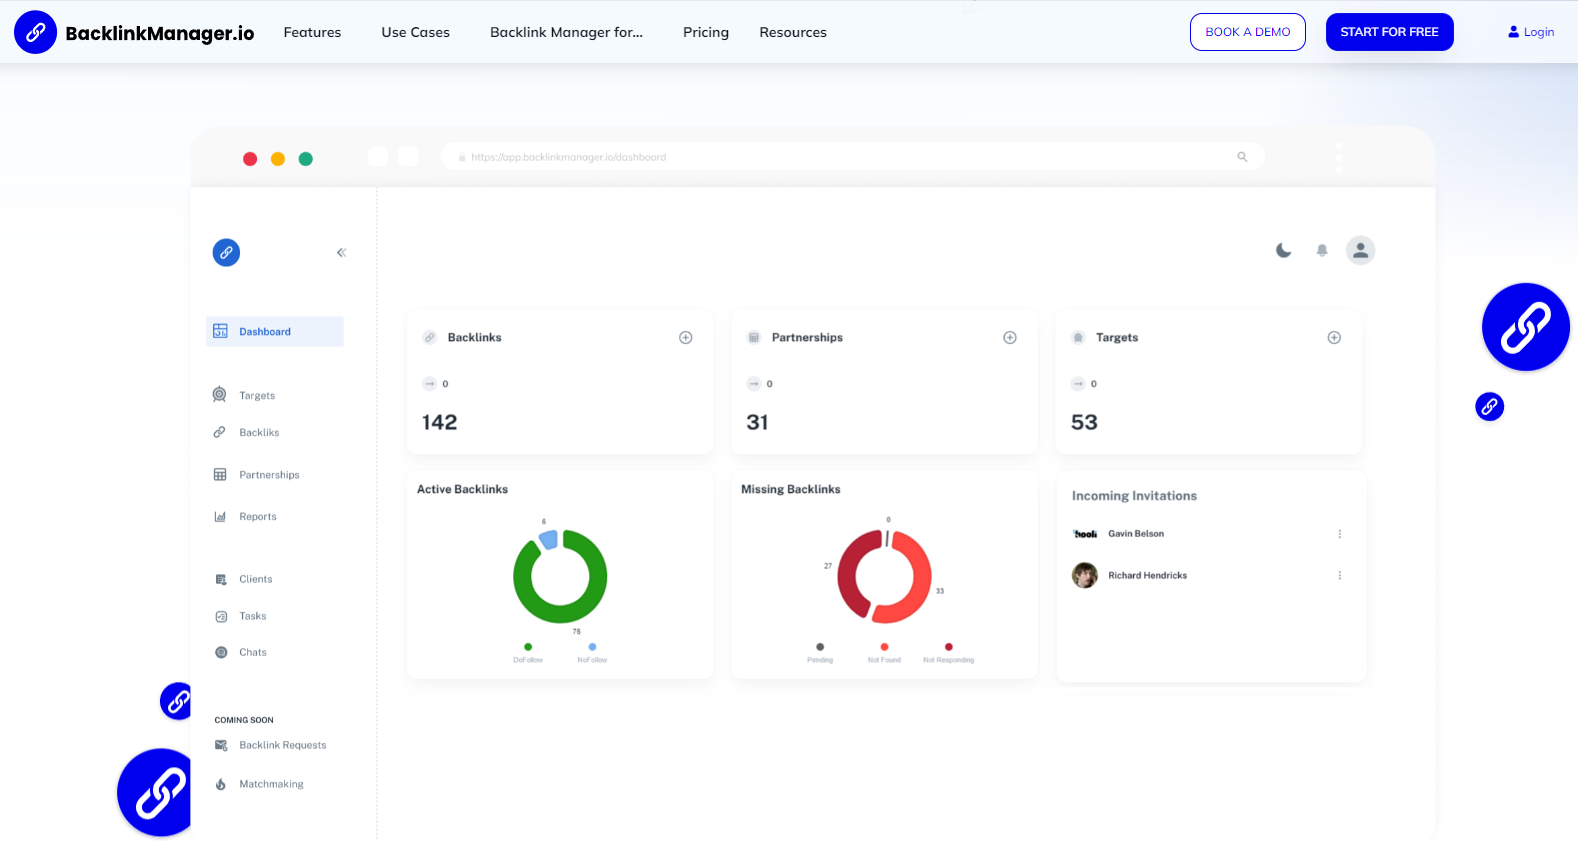The height and width of the screenshot is (841, 1578).
Task: Add new backlink with plus icon
Action: coord(686,338)
